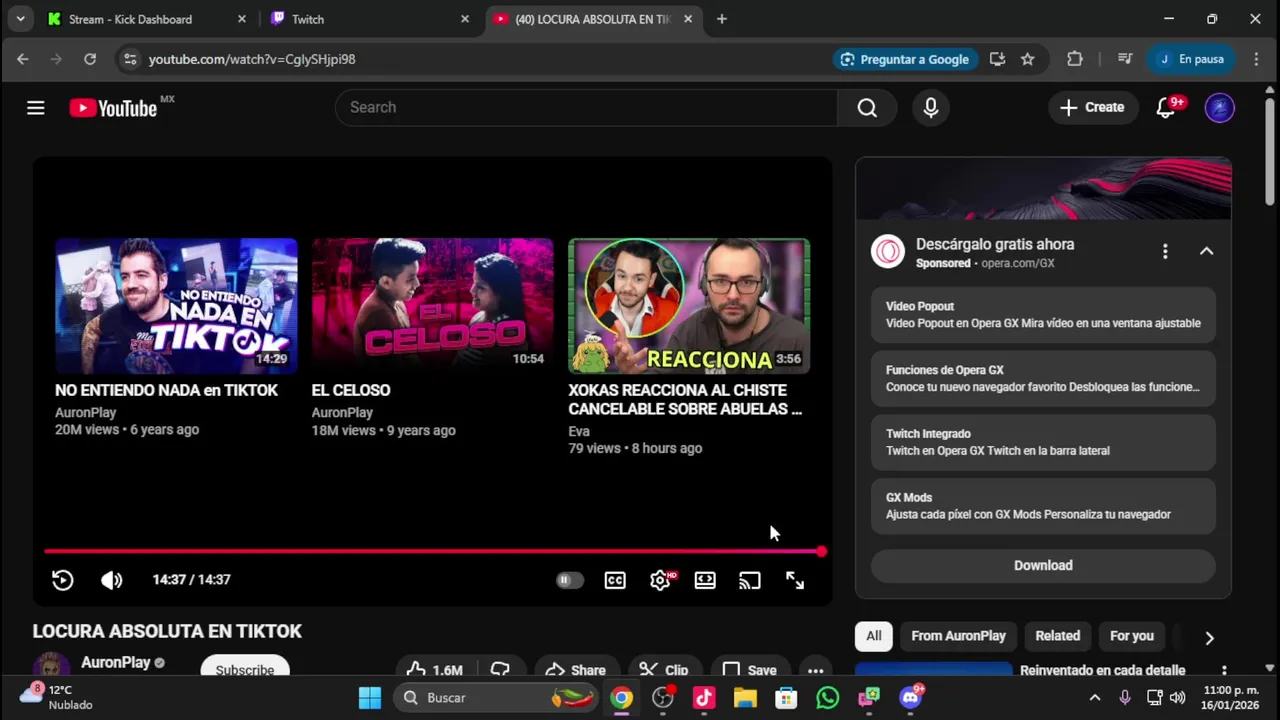The width and height of the screenshot is (1280, 720).
Task: Open Chrome three-dot menu
Action: [x=1256, y=59]
